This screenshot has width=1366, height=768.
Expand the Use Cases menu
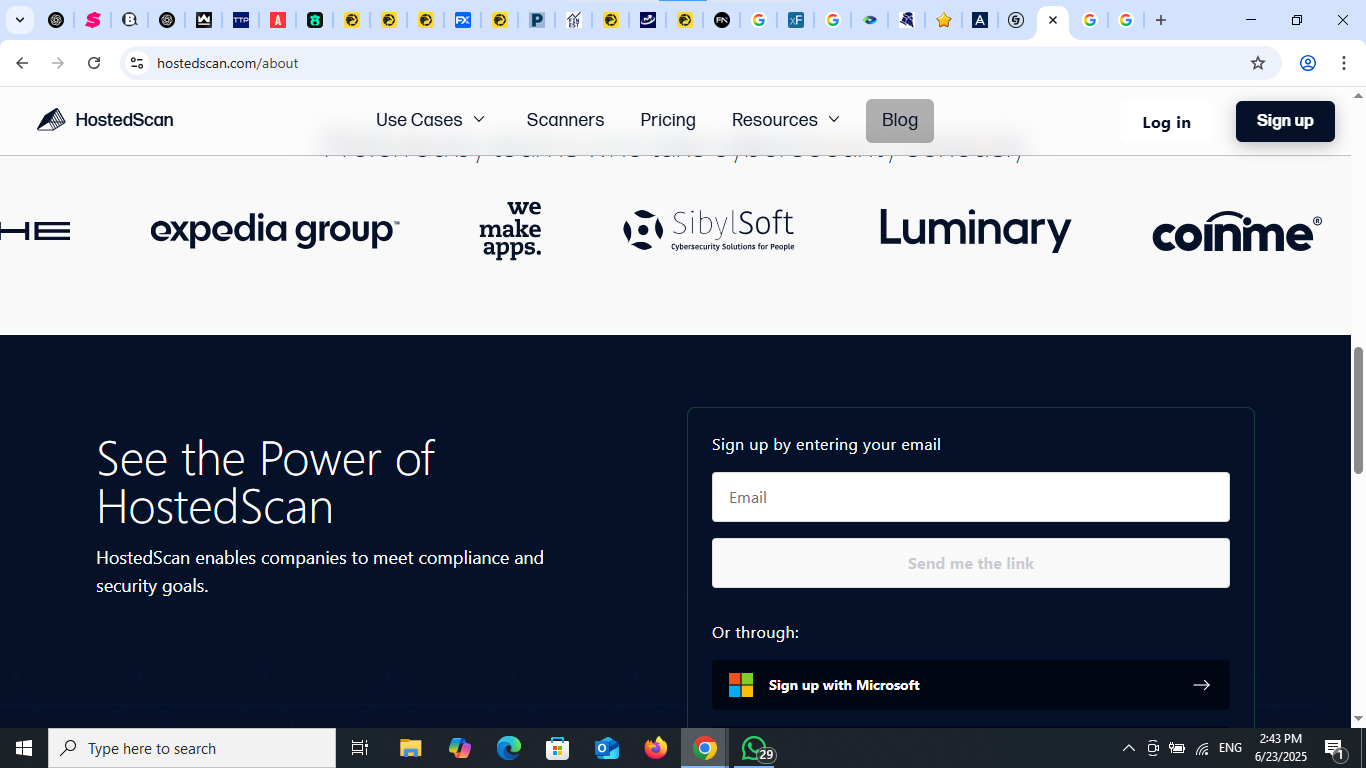pos(431,120)
